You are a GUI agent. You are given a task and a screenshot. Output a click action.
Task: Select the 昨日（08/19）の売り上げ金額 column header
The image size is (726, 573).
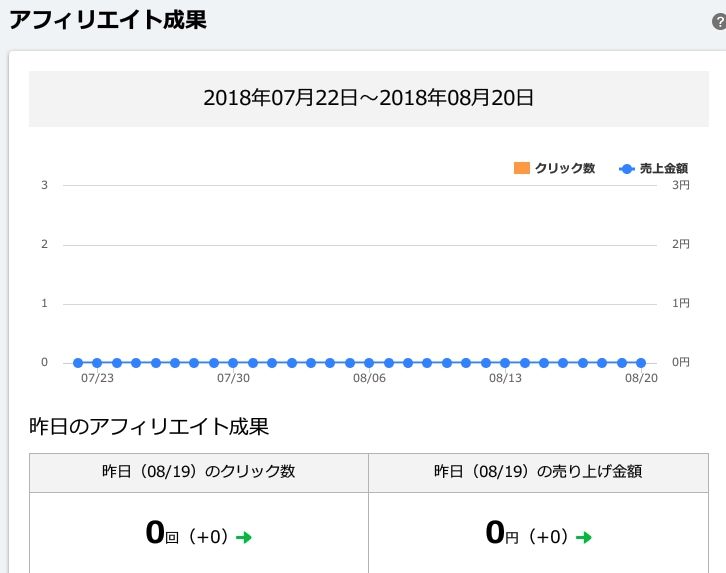[538, 473]
